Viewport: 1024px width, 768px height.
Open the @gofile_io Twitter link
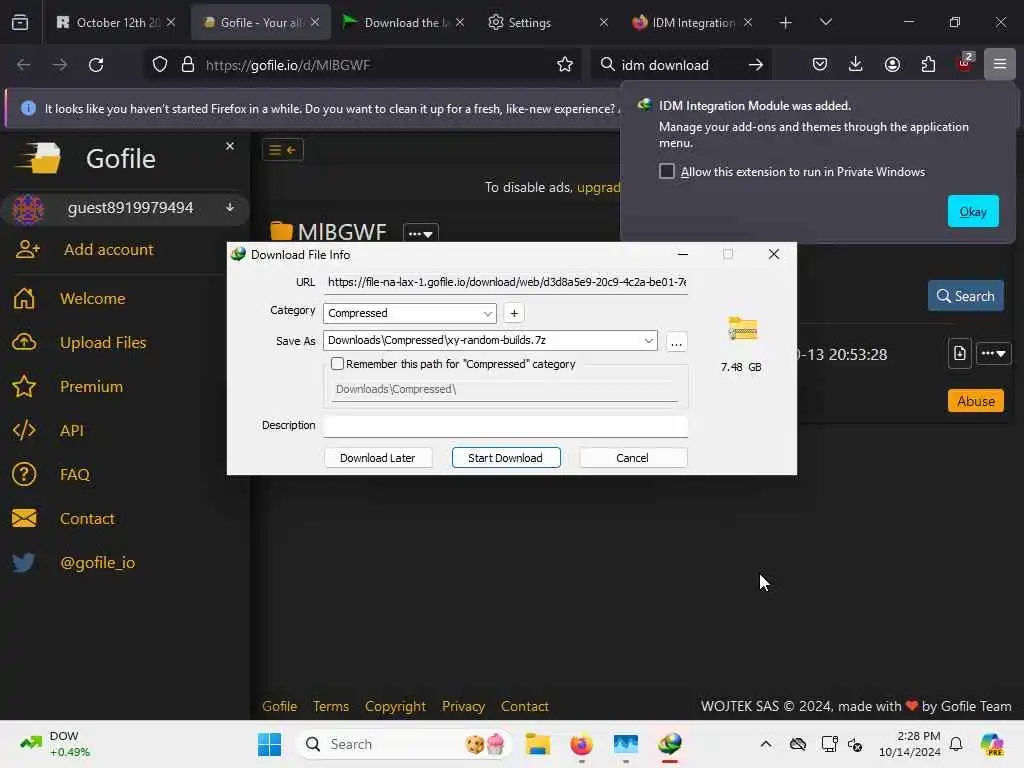[x=97, y=562]
